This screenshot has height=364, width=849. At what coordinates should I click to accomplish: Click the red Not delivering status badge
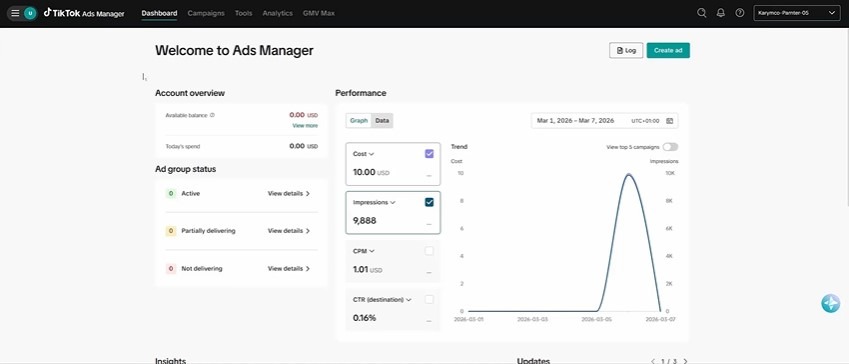click(171, 269)
